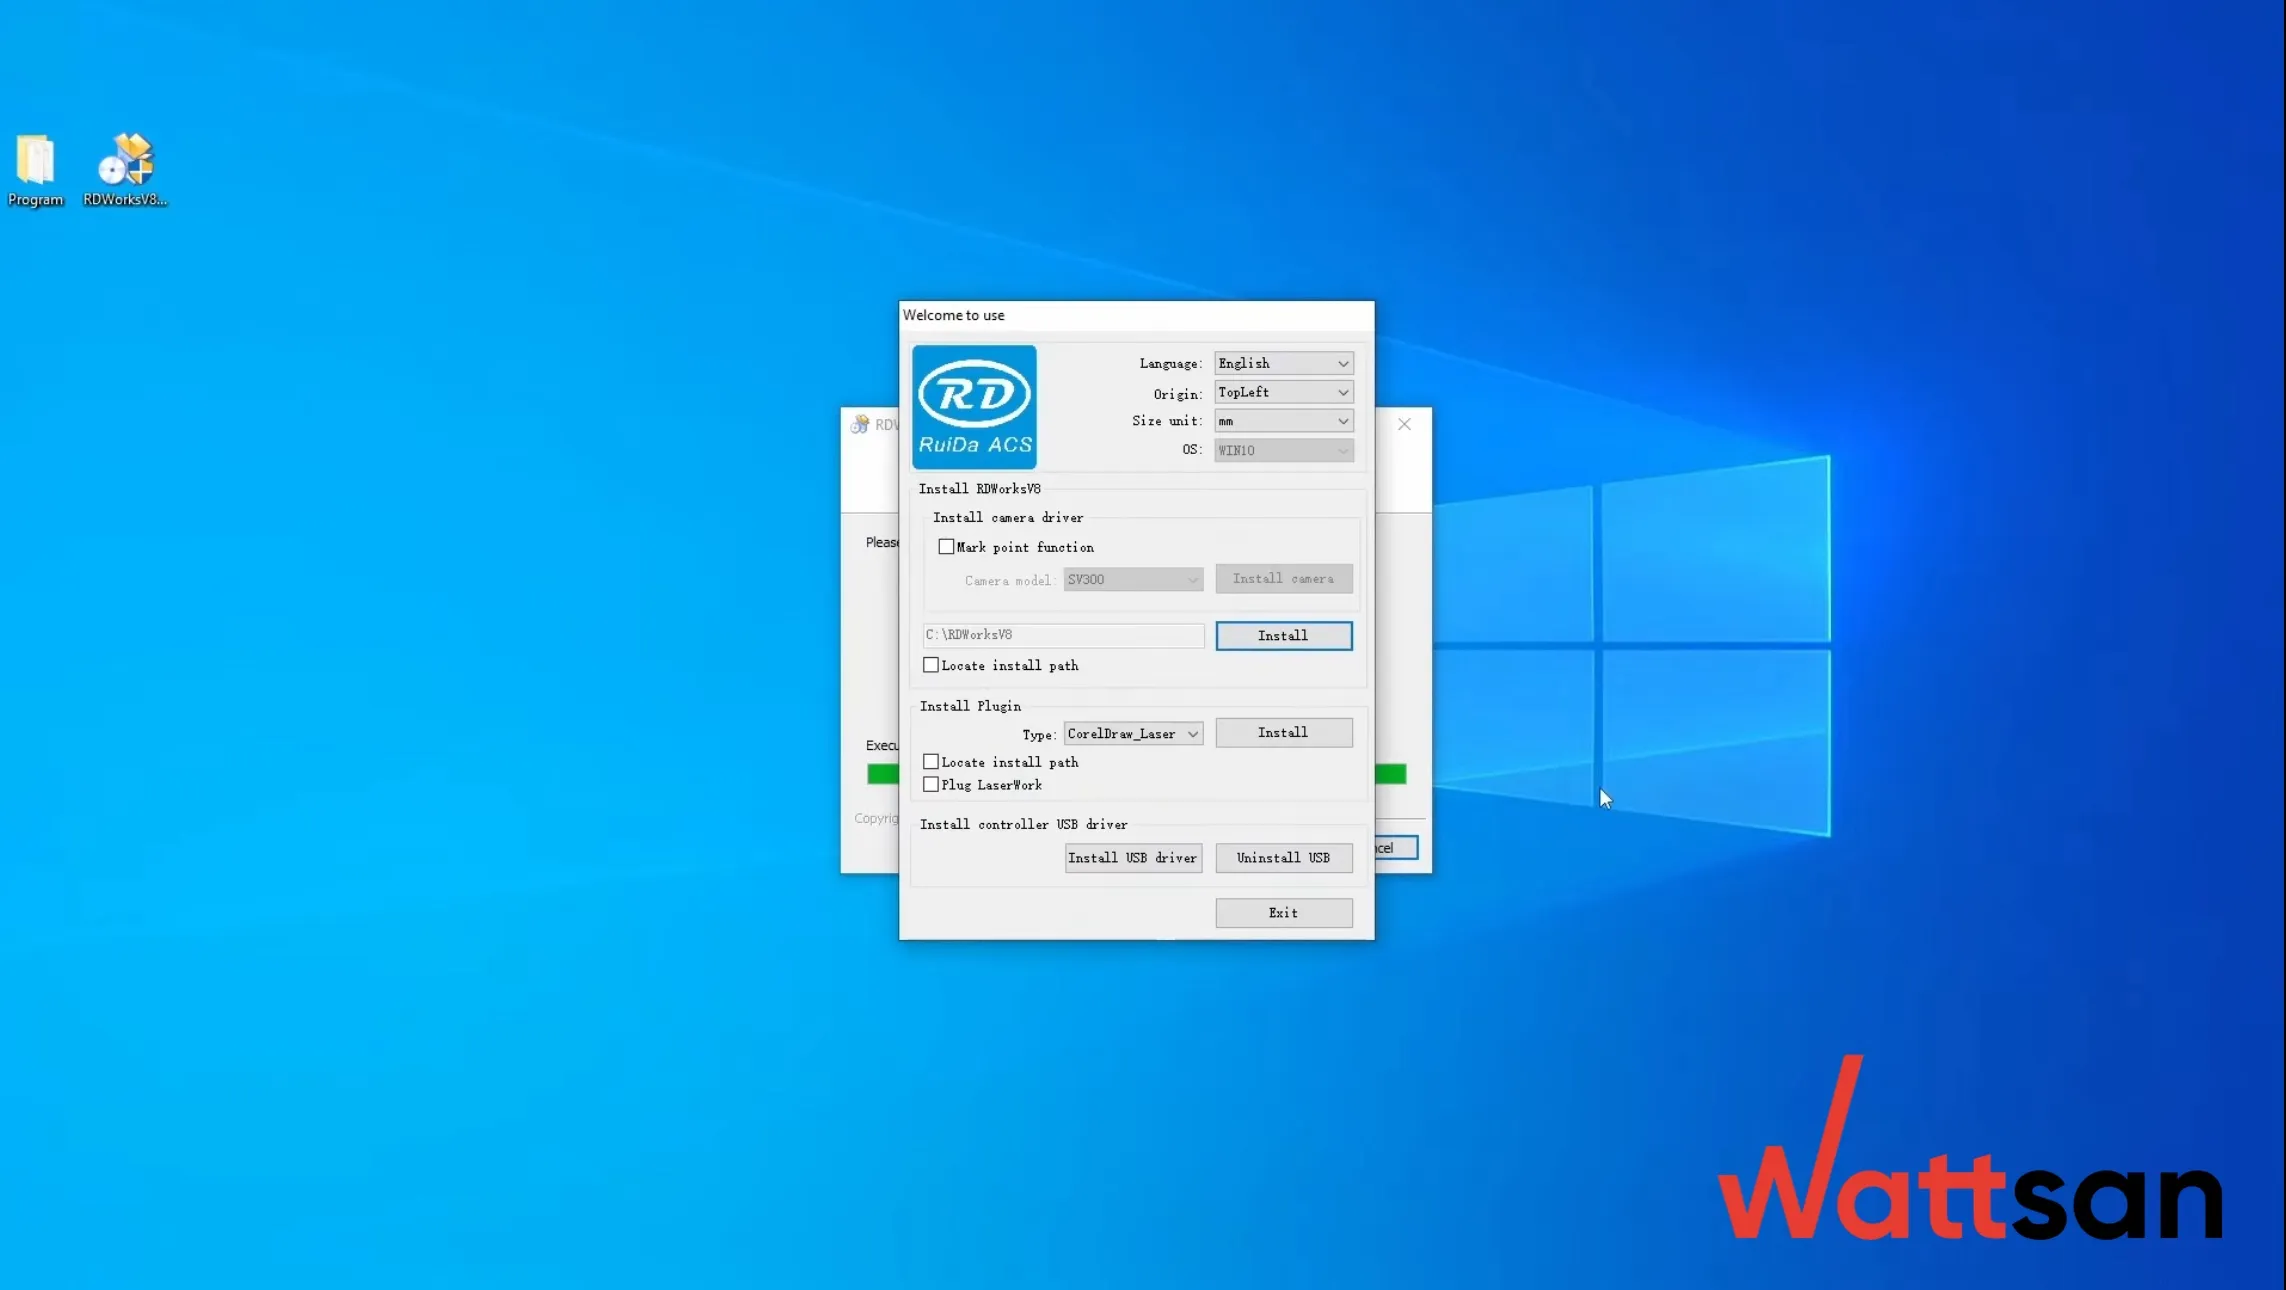Tick the Plug LaserWork checkbox
2286x1290 pixels.
pos(931,785)
